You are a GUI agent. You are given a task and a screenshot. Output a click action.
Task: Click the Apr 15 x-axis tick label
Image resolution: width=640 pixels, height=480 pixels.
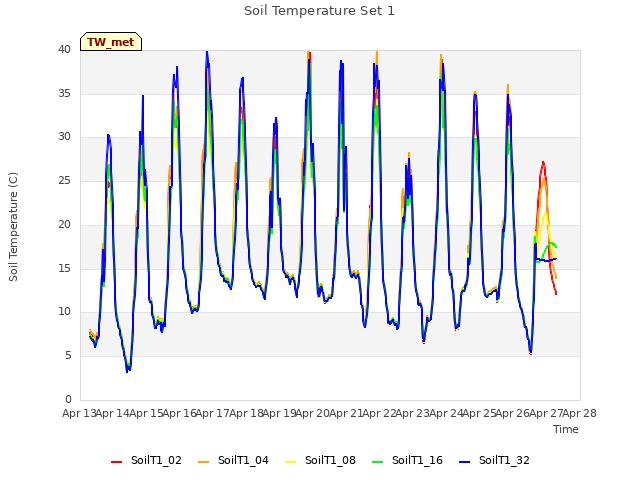(146, 413)
